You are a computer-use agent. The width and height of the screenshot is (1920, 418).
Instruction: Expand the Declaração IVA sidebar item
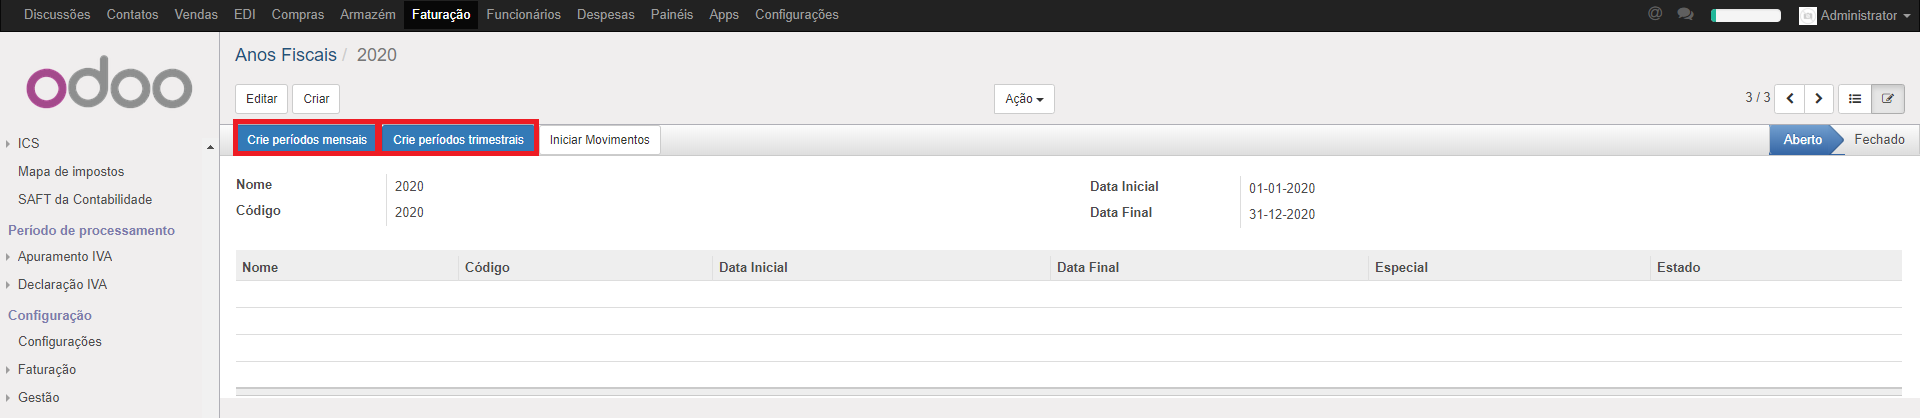[62, 285]
